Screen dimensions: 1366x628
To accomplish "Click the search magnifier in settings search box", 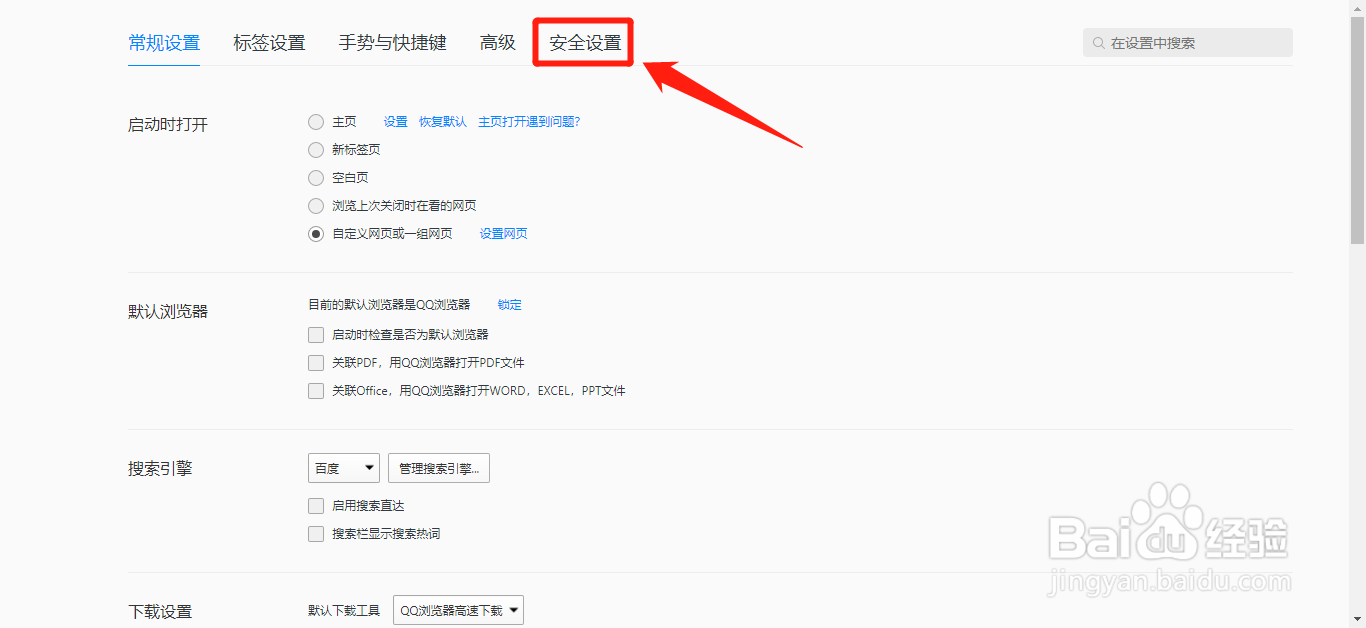I will (1100, 42).
